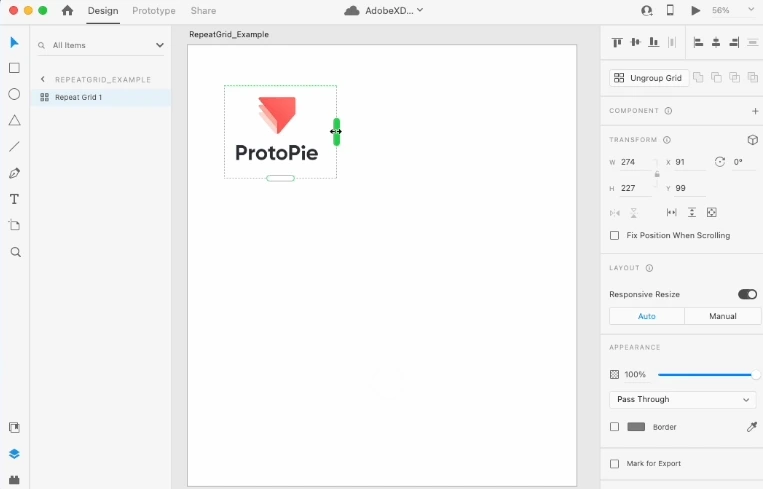Open the Plugins panel icon
Screen dimensions: 763x489
click(14, 480)
